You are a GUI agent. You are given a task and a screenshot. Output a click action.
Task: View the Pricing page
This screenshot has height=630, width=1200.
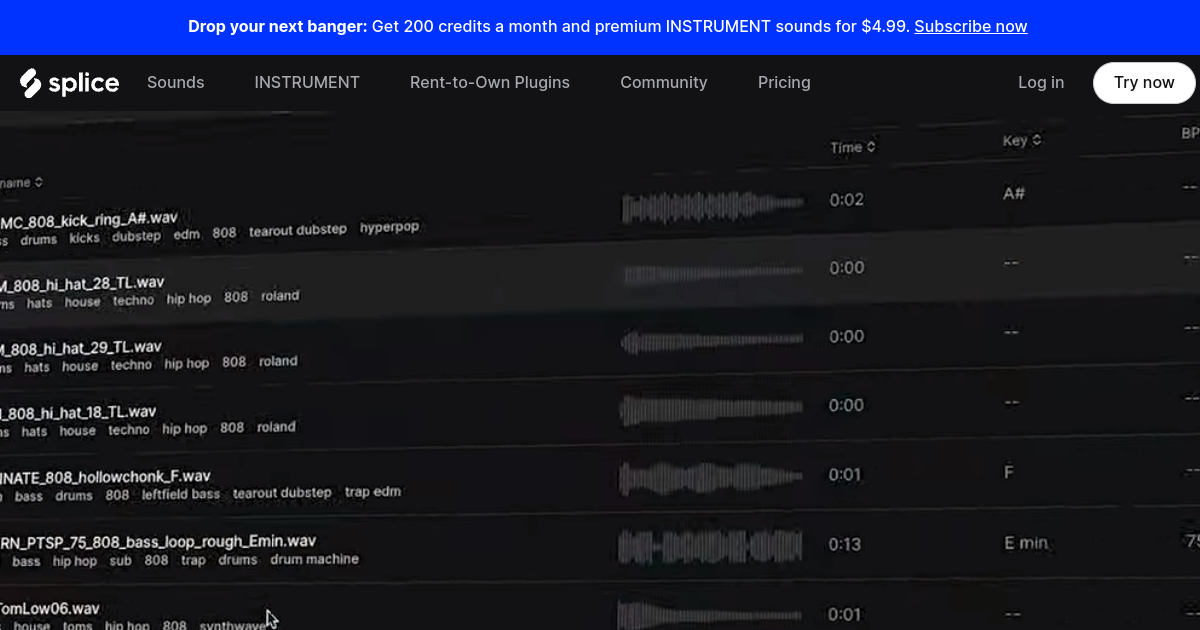coord(784,83)
